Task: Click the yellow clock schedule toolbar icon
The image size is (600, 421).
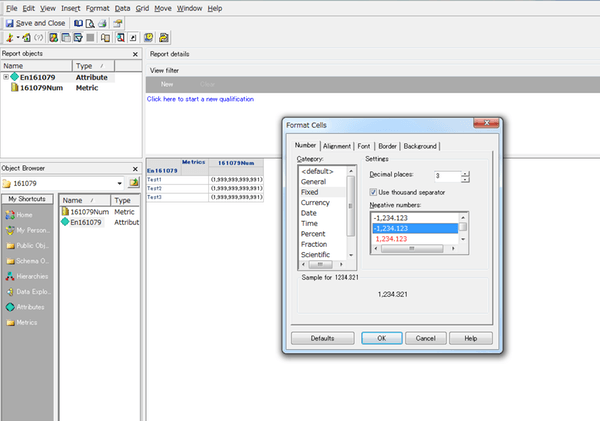Action: [148, 38]
